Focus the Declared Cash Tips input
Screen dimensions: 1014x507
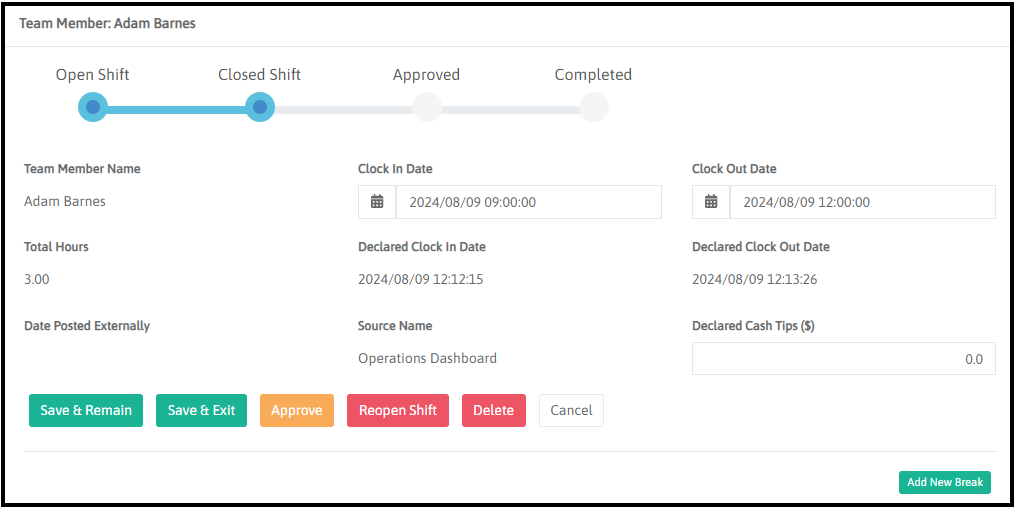point(843,359)
